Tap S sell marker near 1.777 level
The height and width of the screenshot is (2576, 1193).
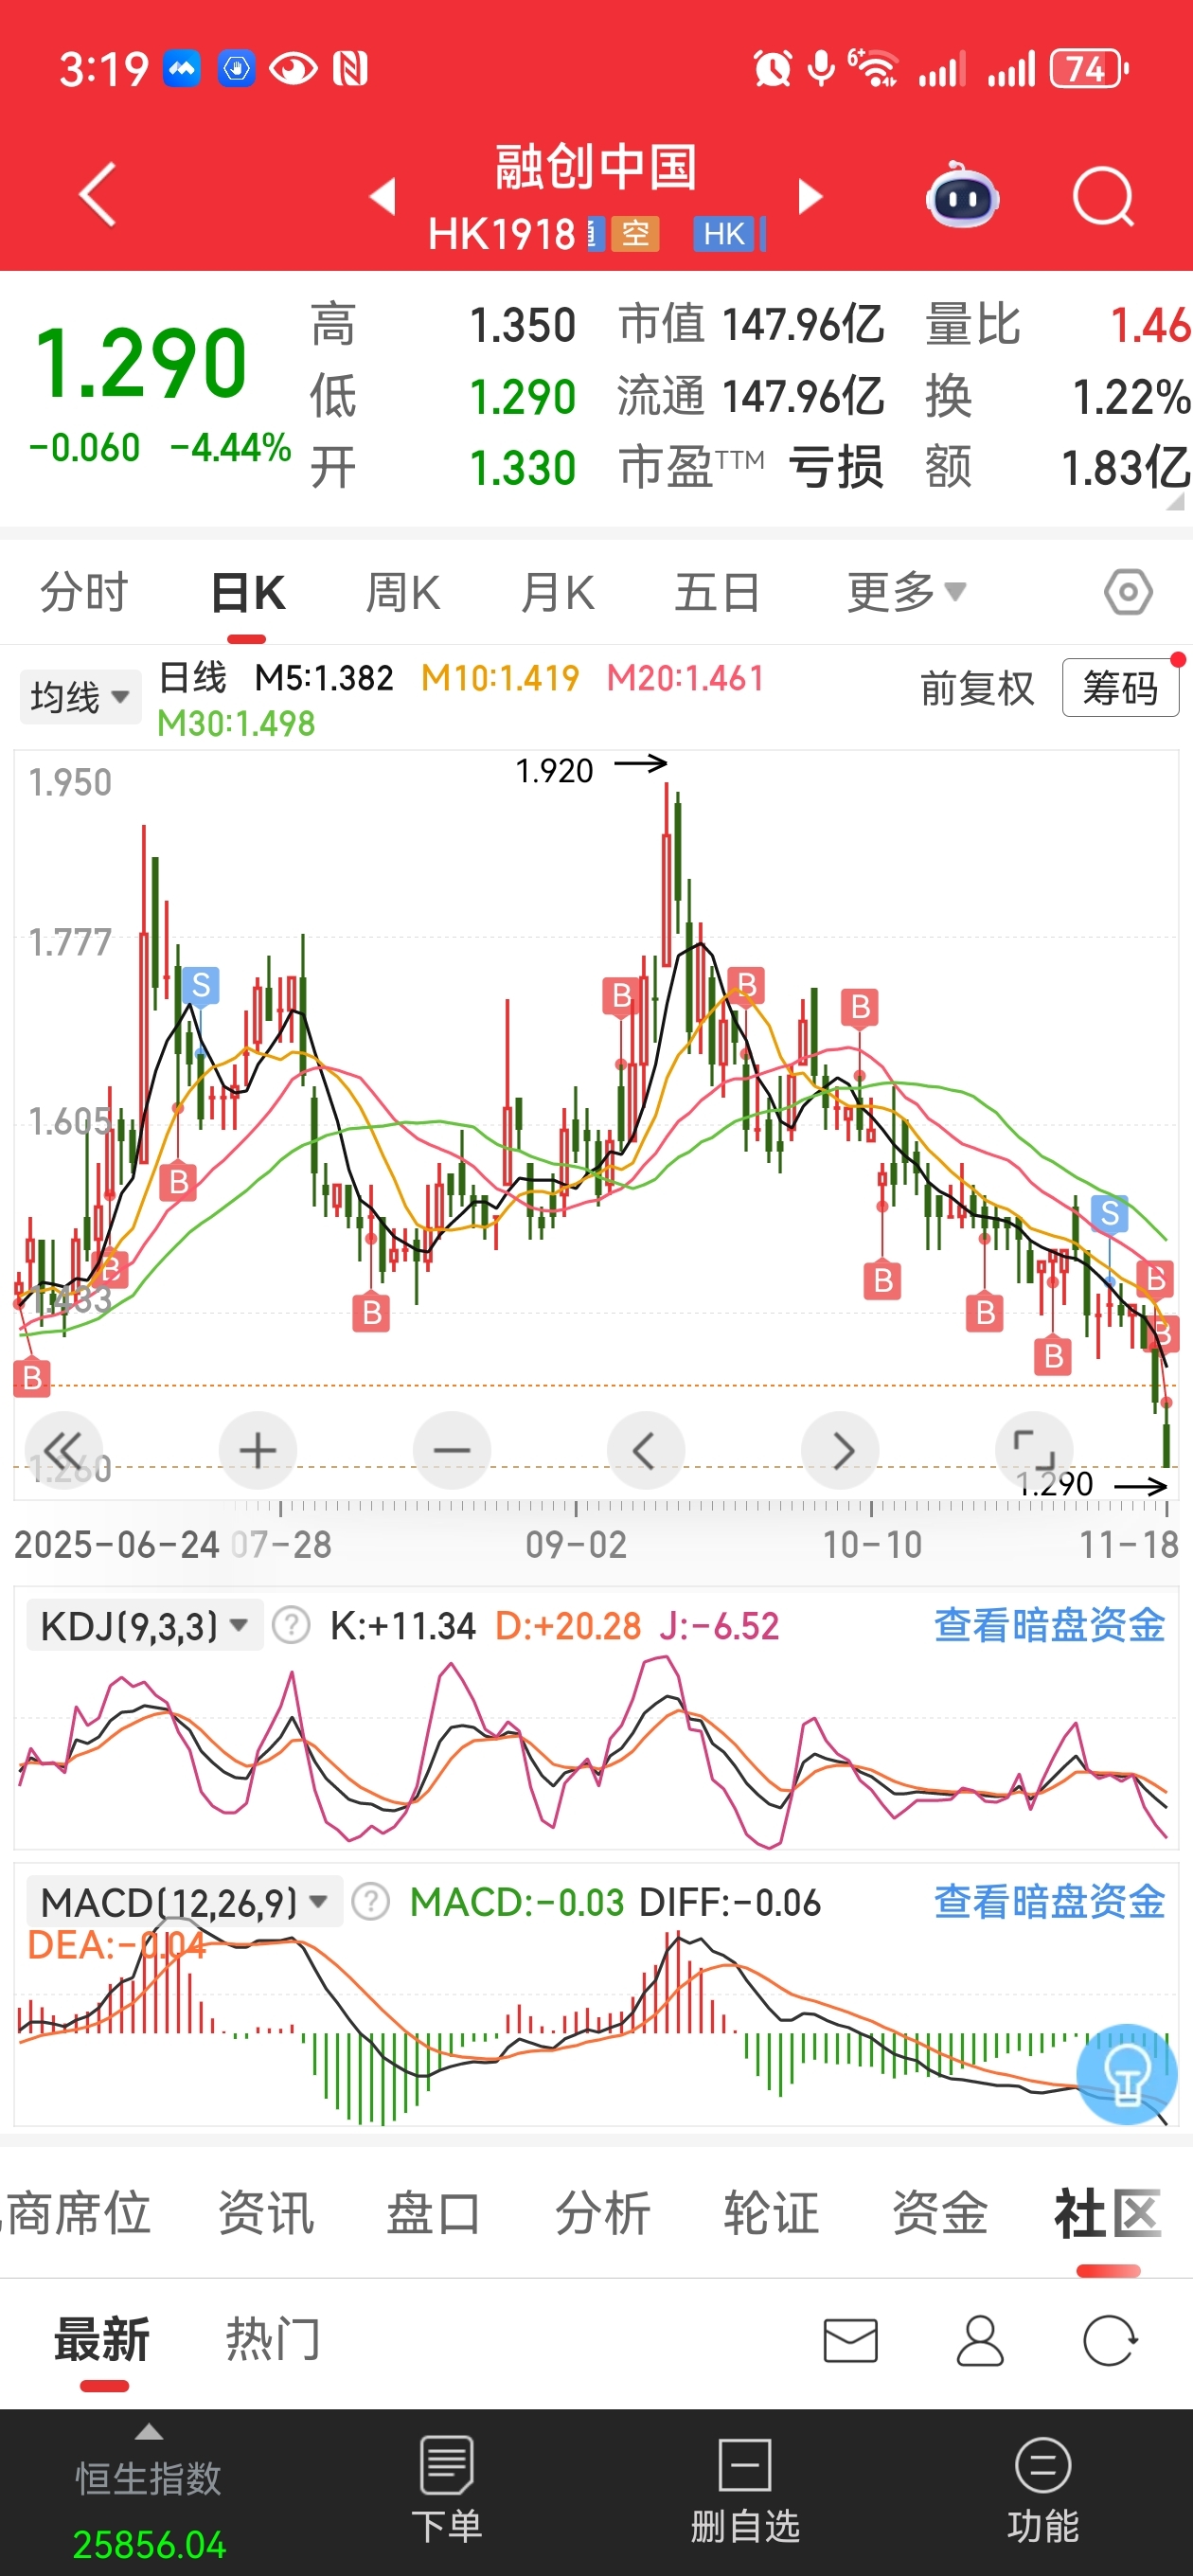[201, 985]
